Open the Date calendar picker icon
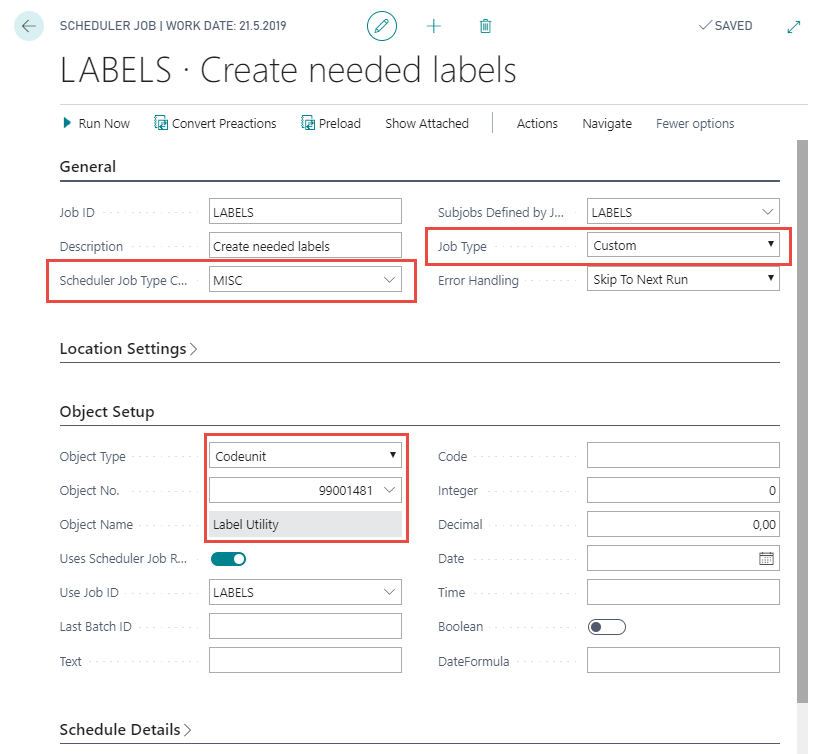 (767, 559)
